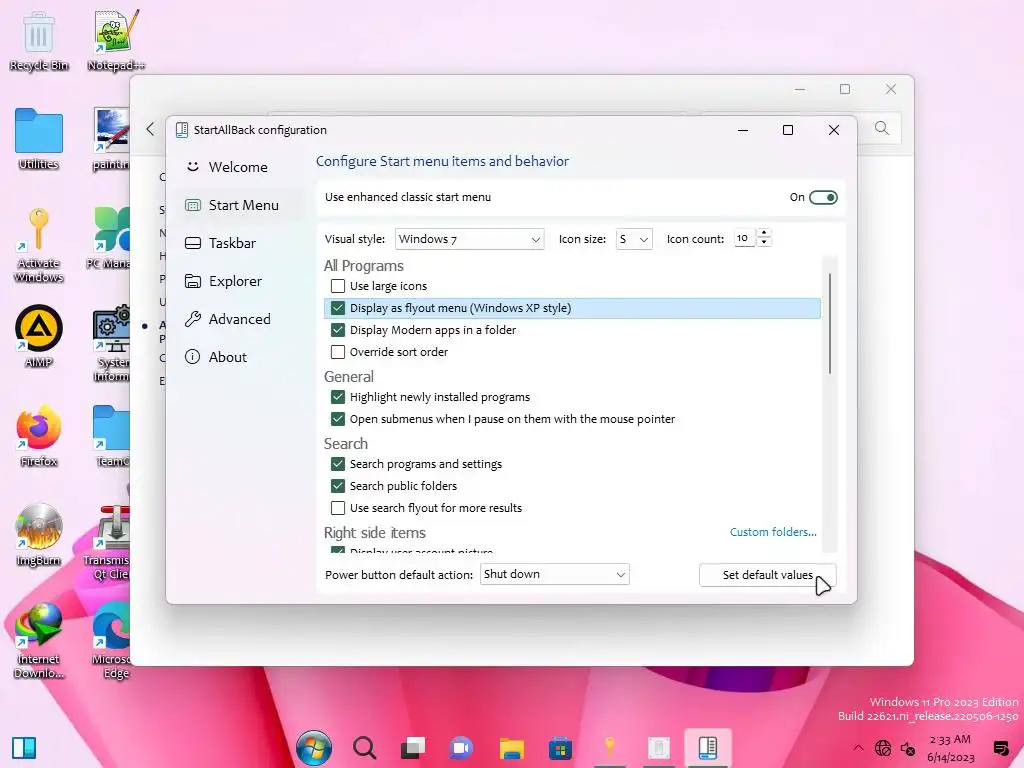The image size is (1024, 768).
Task: Open the network globe tray icon
Action: (883, 748)
